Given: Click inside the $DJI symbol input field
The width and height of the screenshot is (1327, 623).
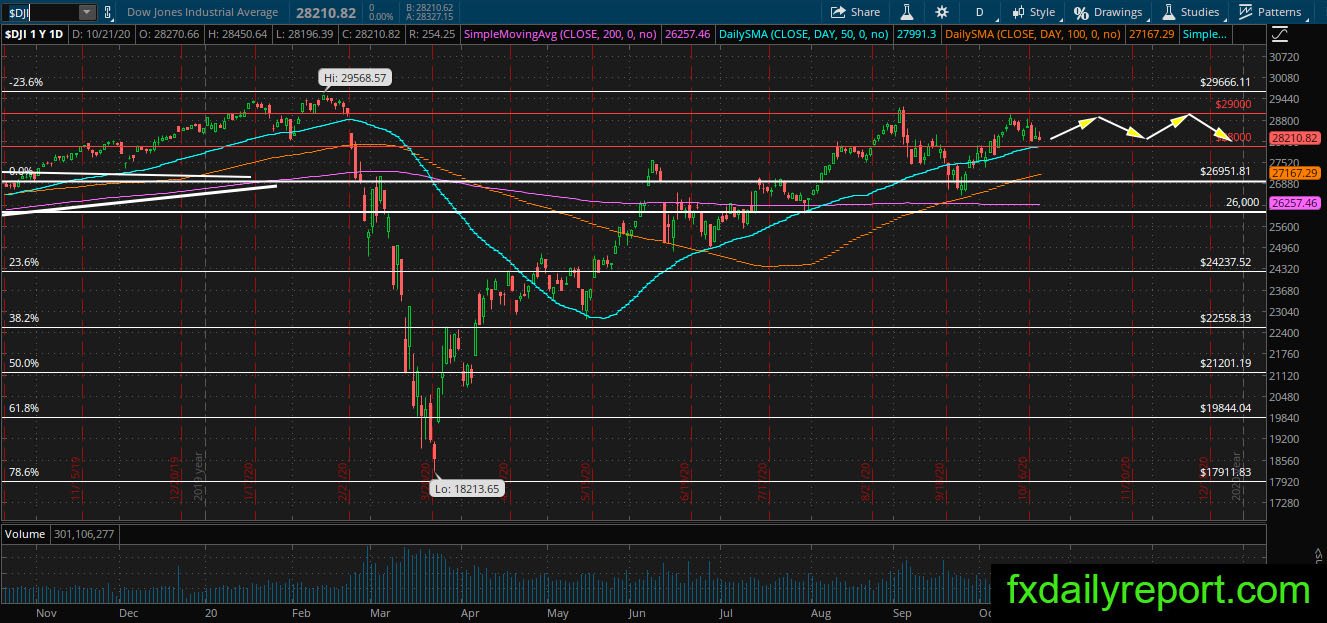Looking at the screenshot, I should [x=40, y=12].
